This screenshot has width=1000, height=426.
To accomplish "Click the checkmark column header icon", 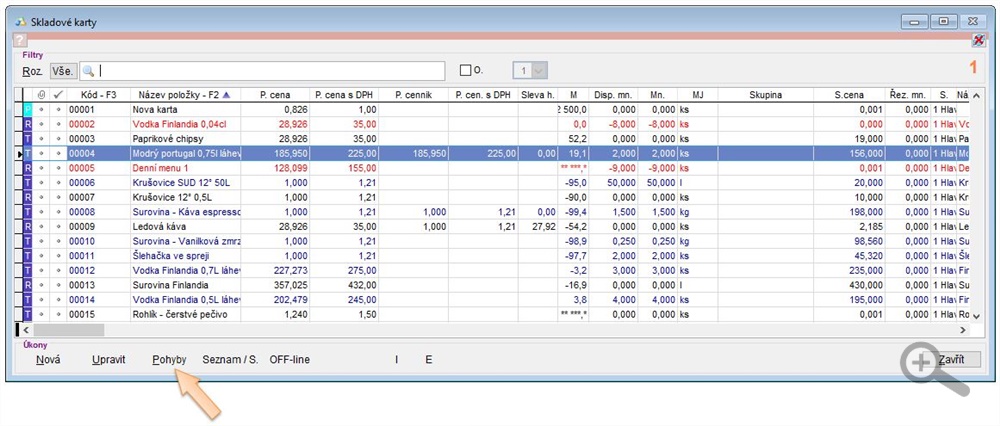I will pyautogui.click(x=58, y=95).
